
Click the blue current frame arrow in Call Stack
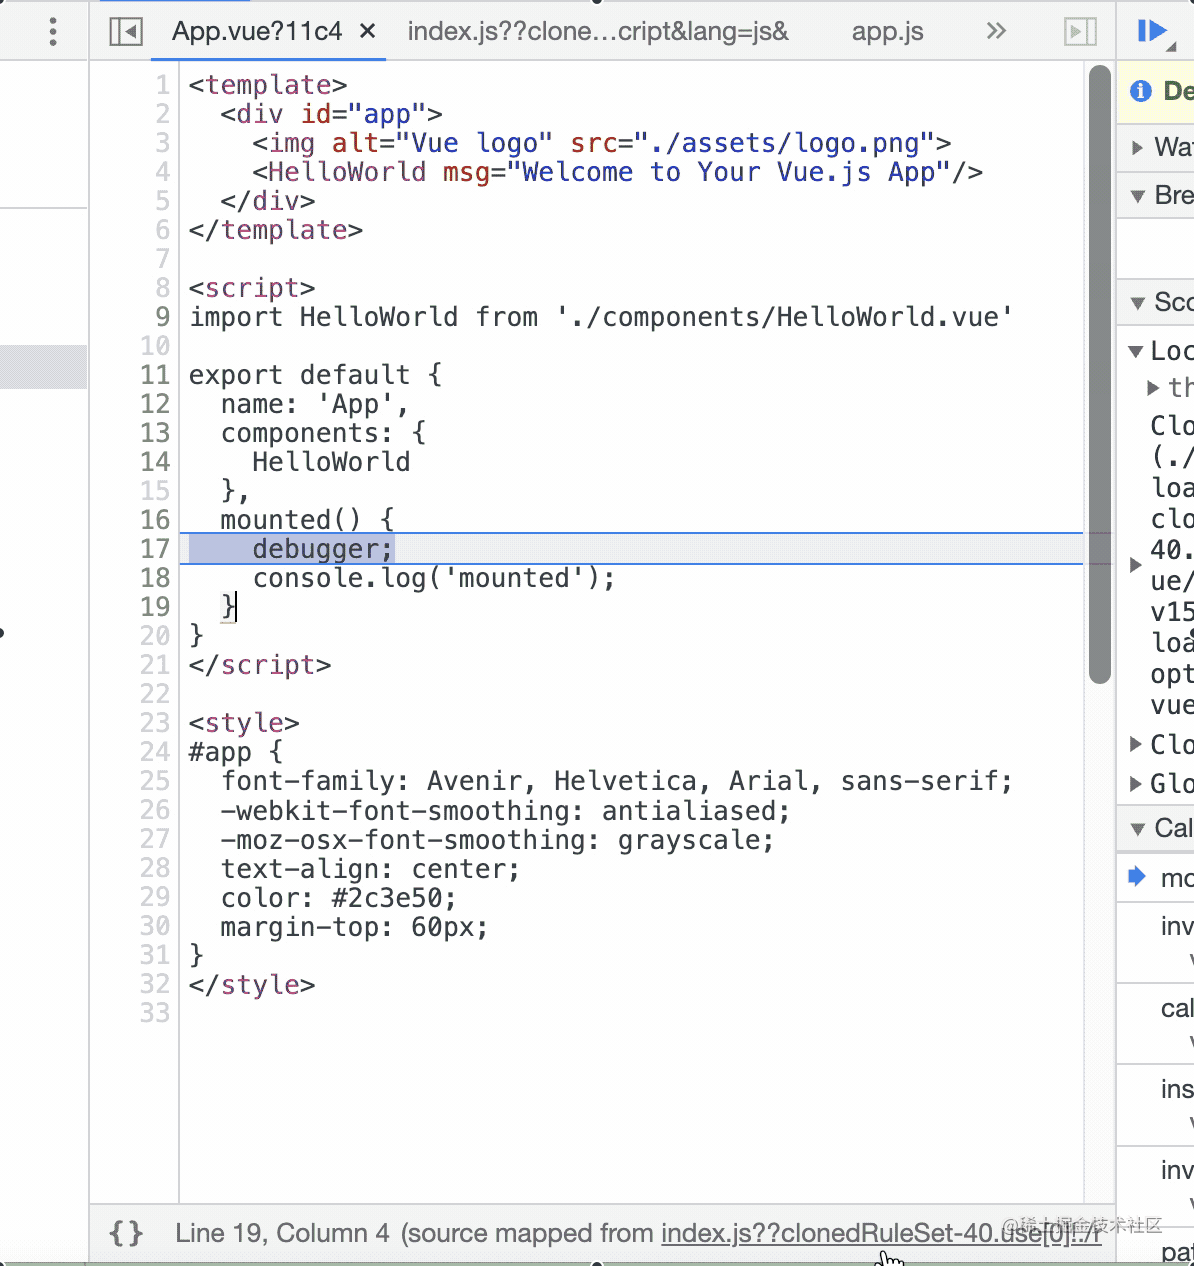[x=1136, y=877]
